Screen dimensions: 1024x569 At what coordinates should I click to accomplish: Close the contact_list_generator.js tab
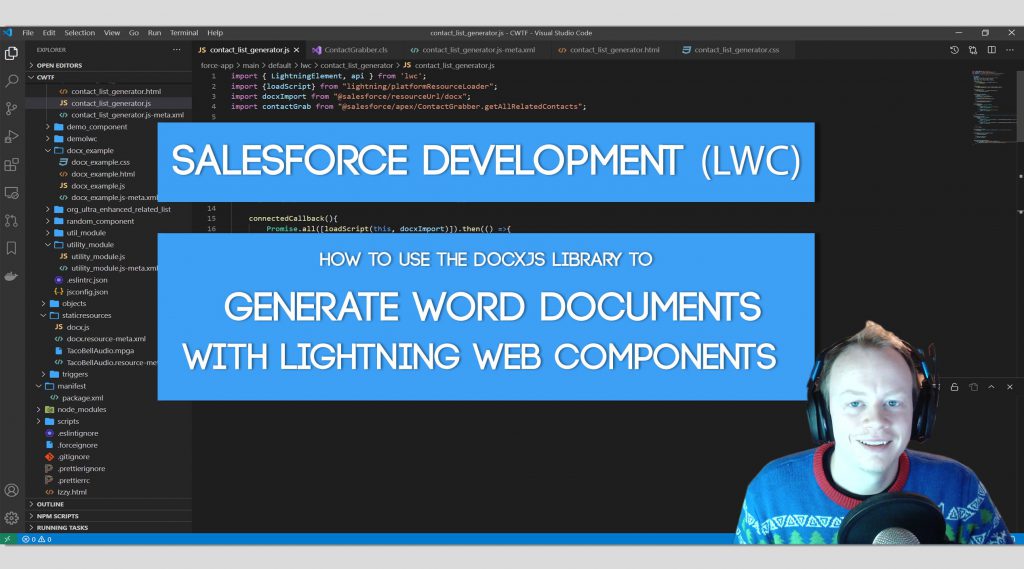tap(296, 50)
